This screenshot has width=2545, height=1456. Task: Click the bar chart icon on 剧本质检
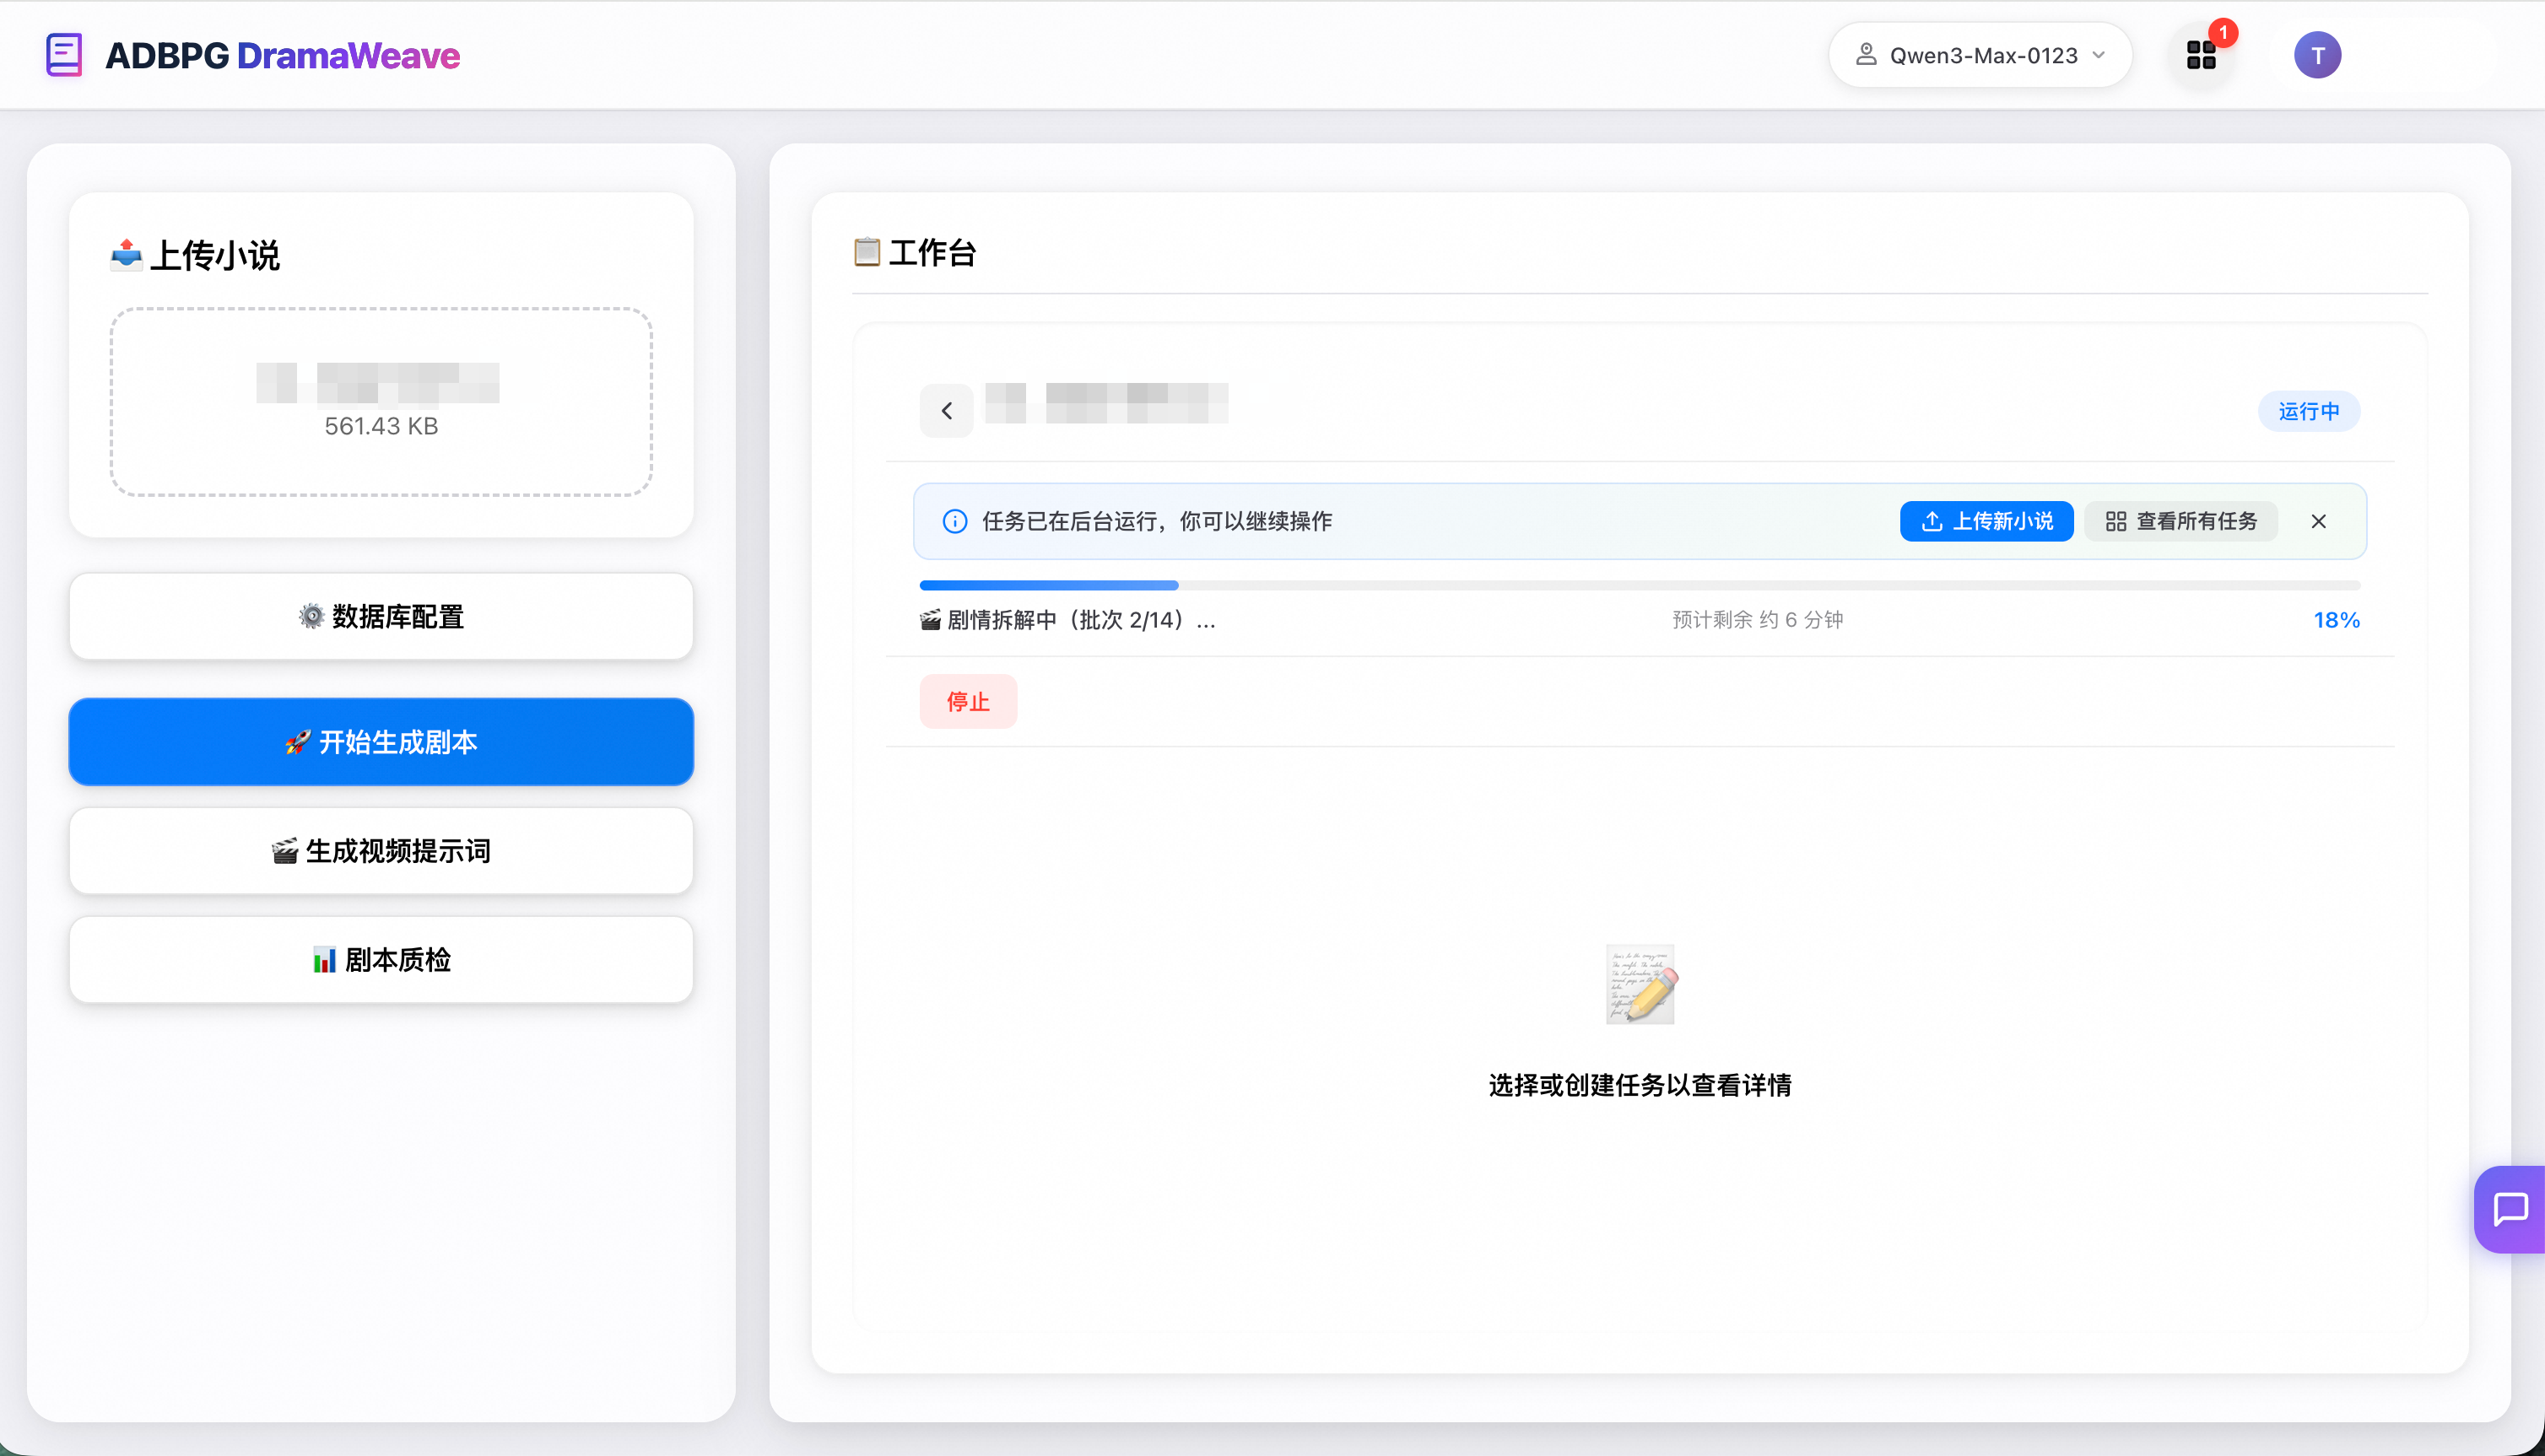[x=324, y=959]
